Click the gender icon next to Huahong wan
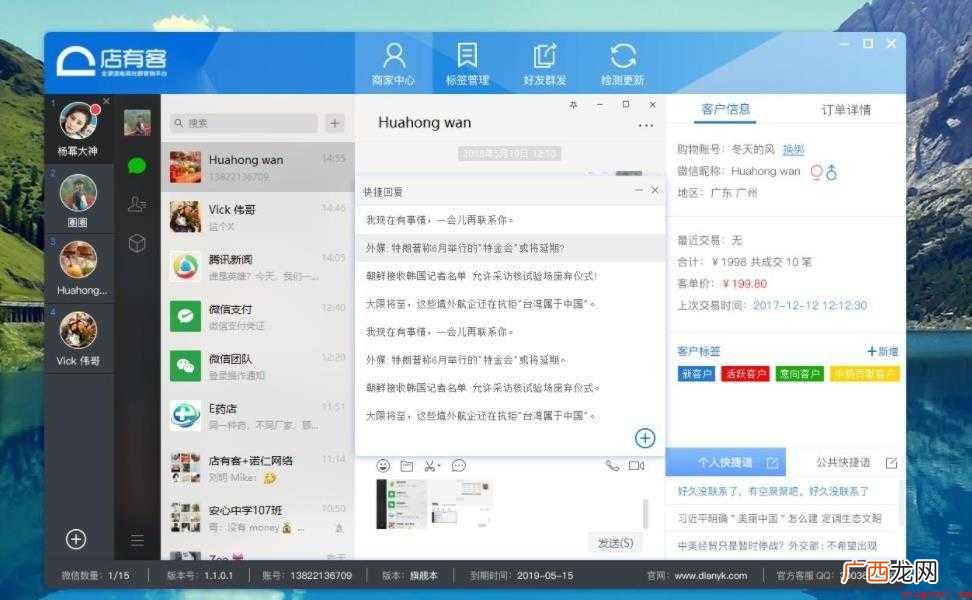 tap(824, 172)
